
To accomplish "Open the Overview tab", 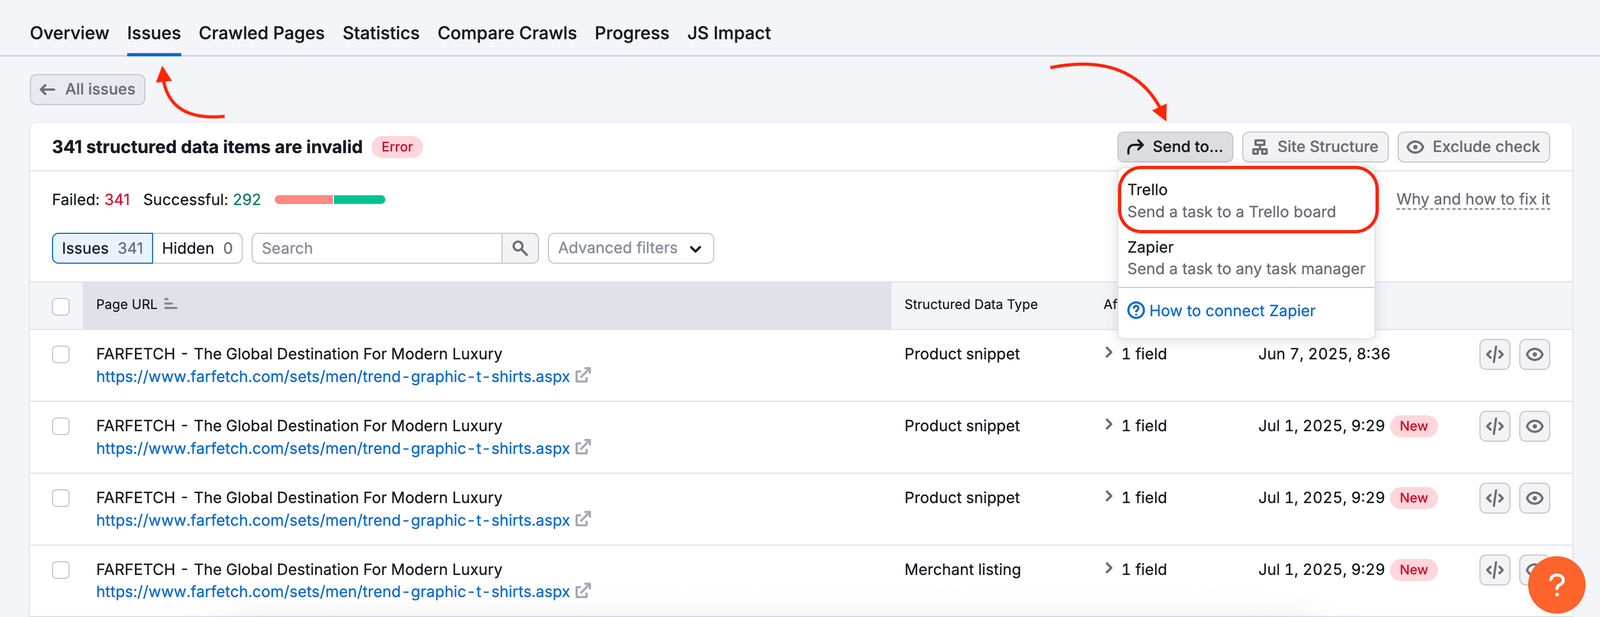I will point(69,33).
